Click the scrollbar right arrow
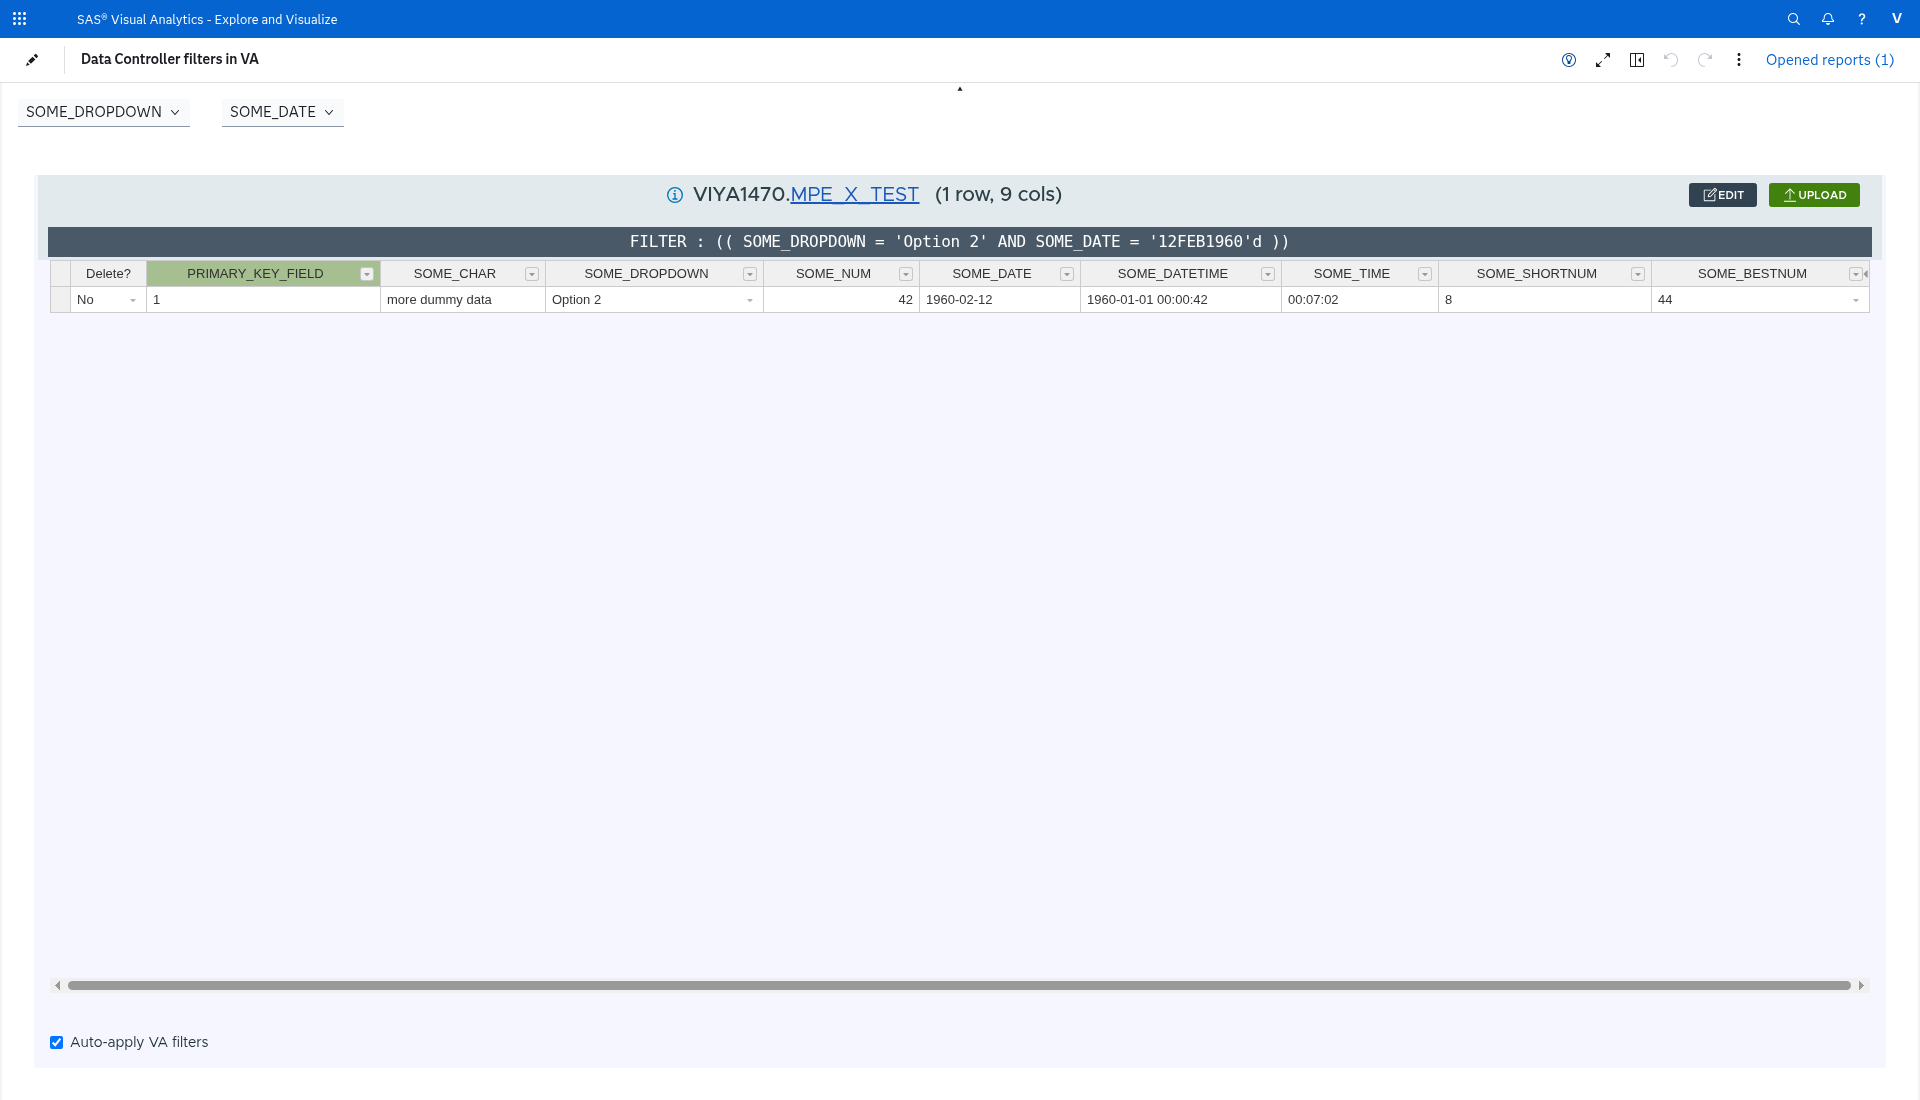This screenshot has height=1100, width=1920. [x=1861, y=986]
